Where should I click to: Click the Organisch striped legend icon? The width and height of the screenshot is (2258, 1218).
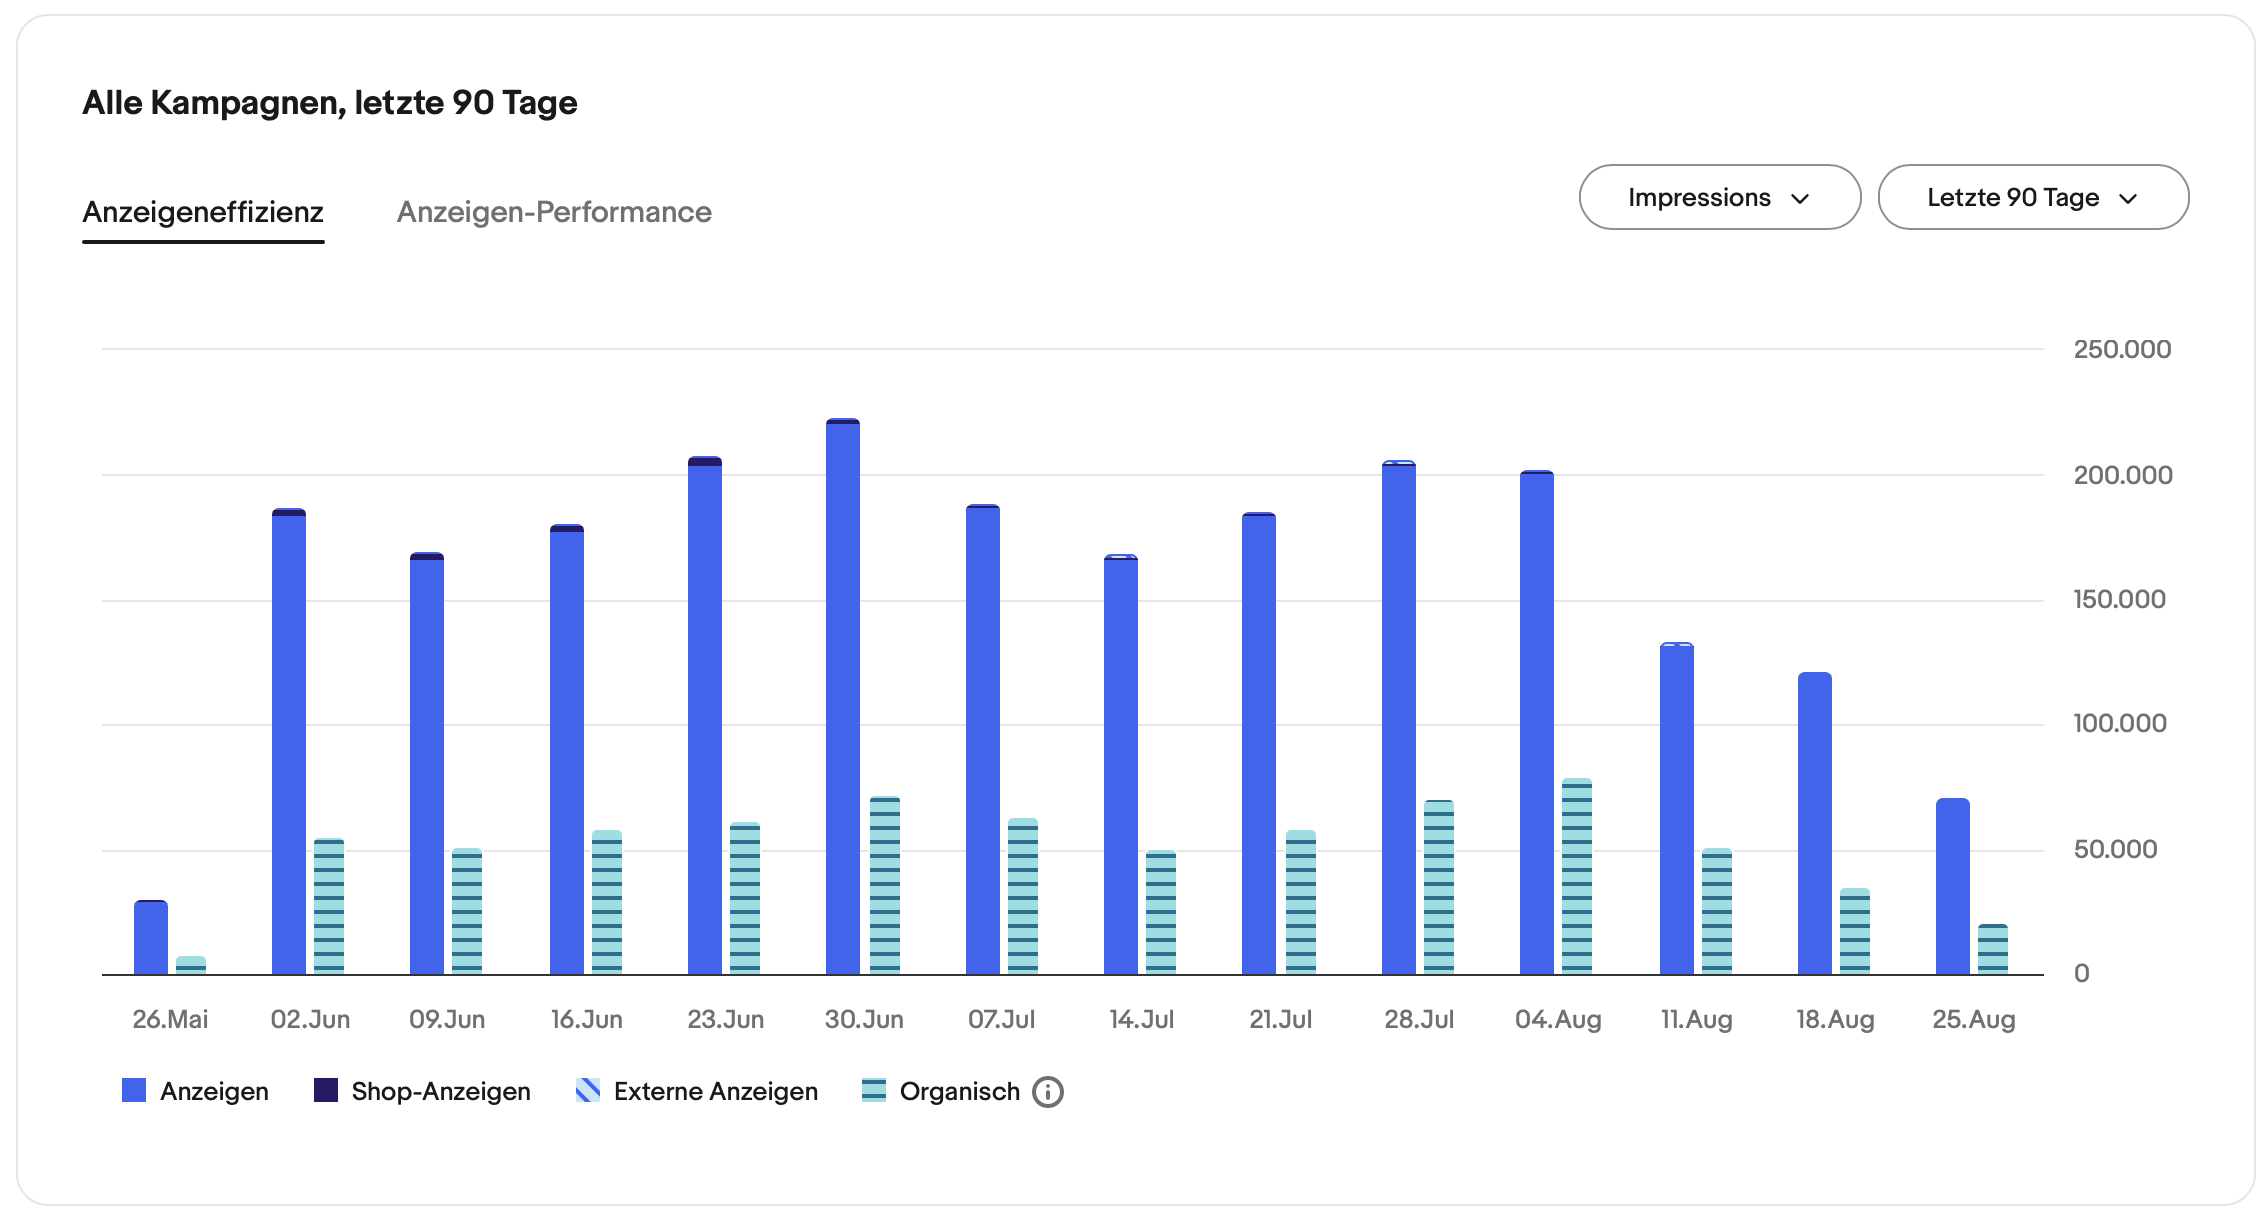tap(873, 1091)
